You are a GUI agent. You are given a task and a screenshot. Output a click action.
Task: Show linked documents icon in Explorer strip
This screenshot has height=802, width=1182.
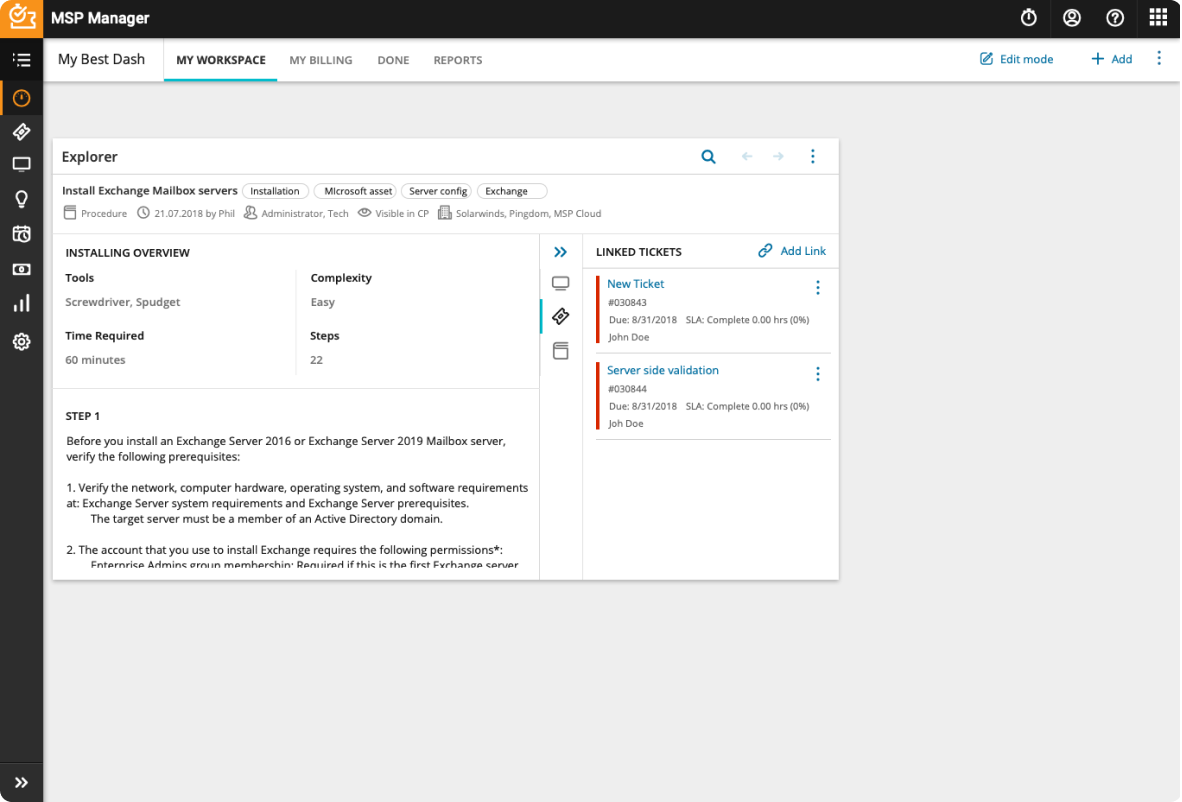[560, 350]
